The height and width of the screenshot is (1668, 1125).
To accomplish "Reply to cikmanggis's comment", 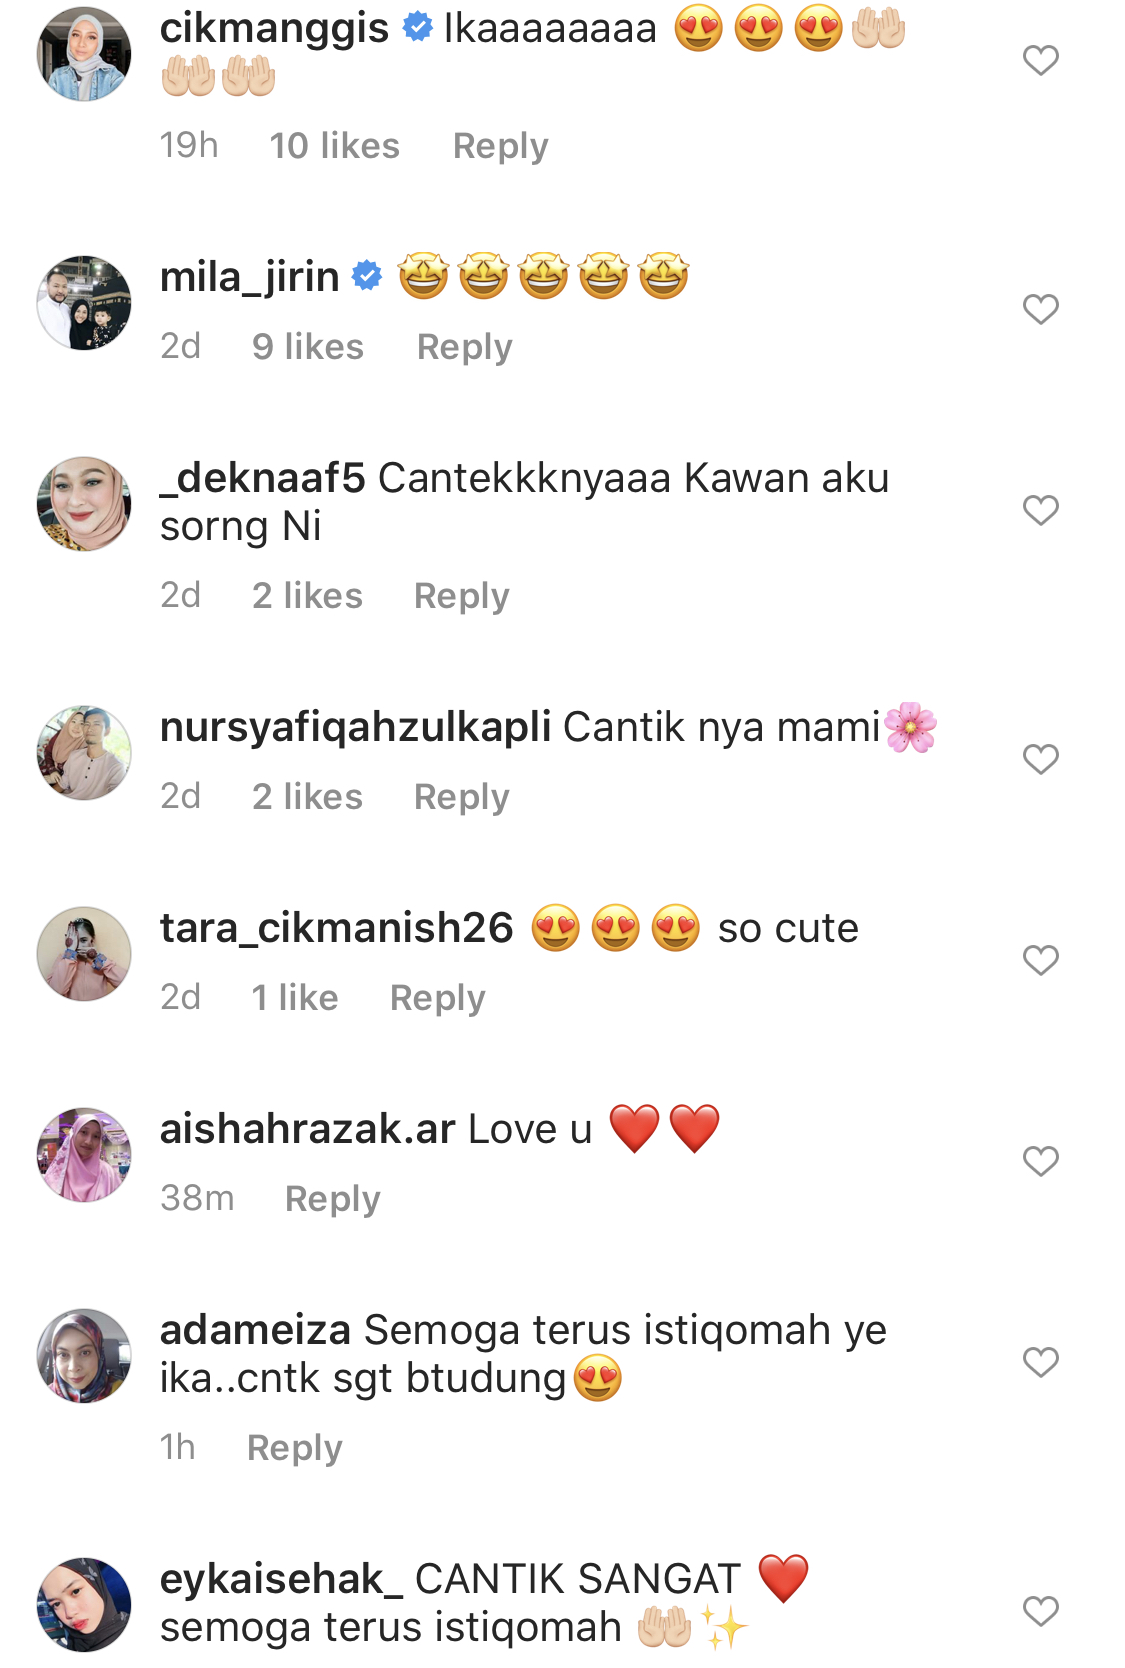I will [x=500, y=147].
